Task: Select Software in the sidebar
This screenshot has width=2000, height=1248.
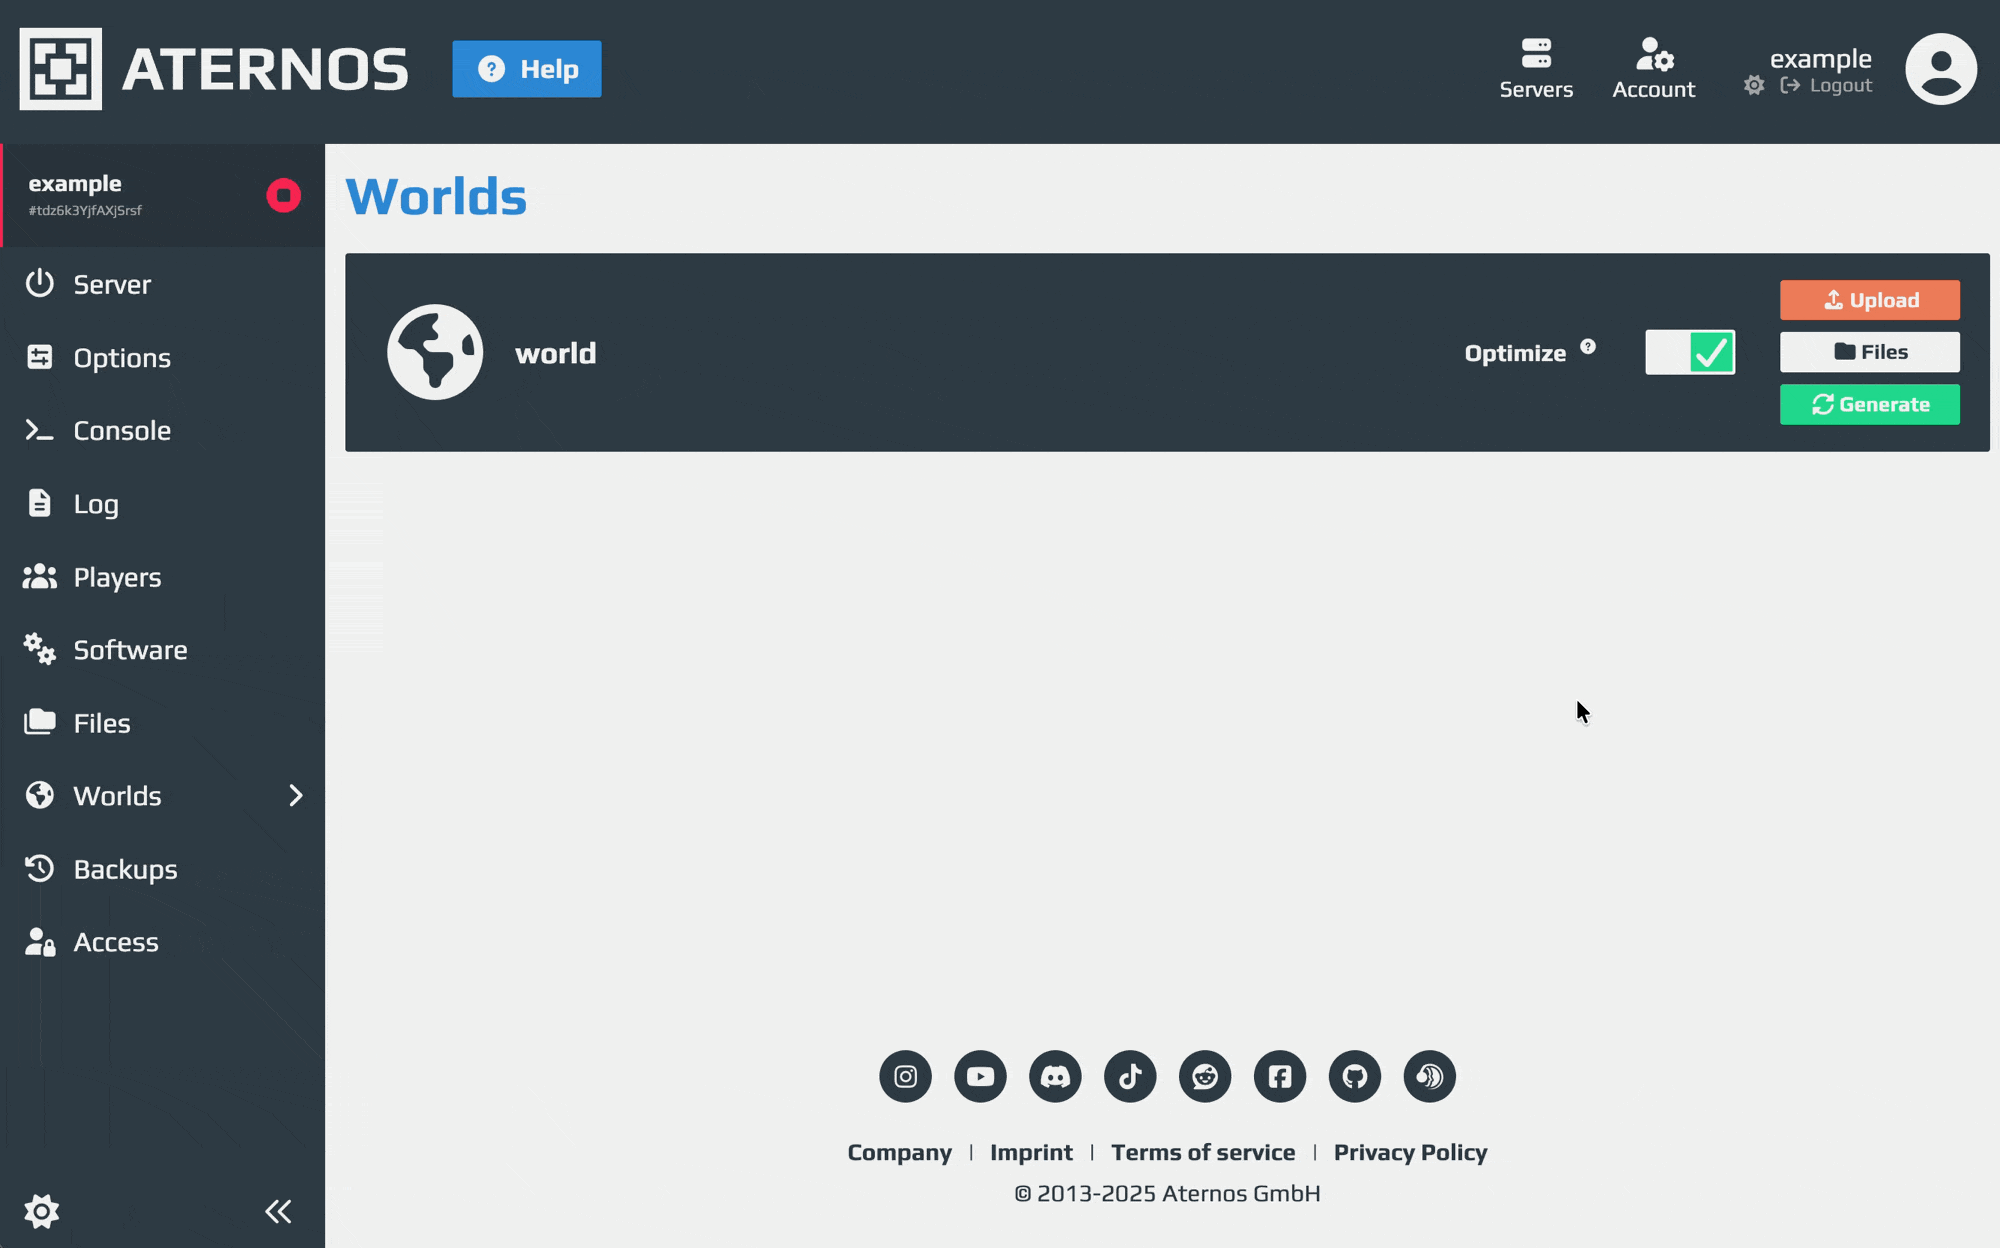Action: [x=130, y=650]
